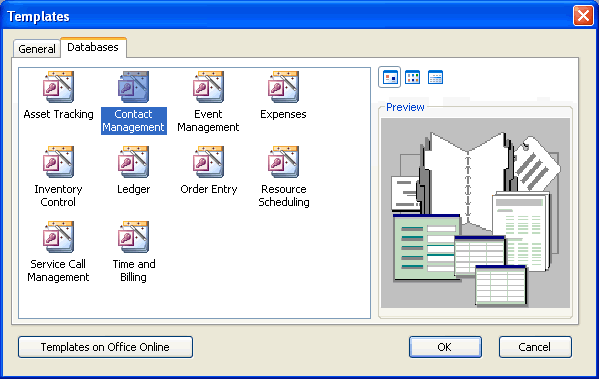Pick the Expenses template icon
The width and height of the screenshot is (599, 379).
(x=283, y=87)
